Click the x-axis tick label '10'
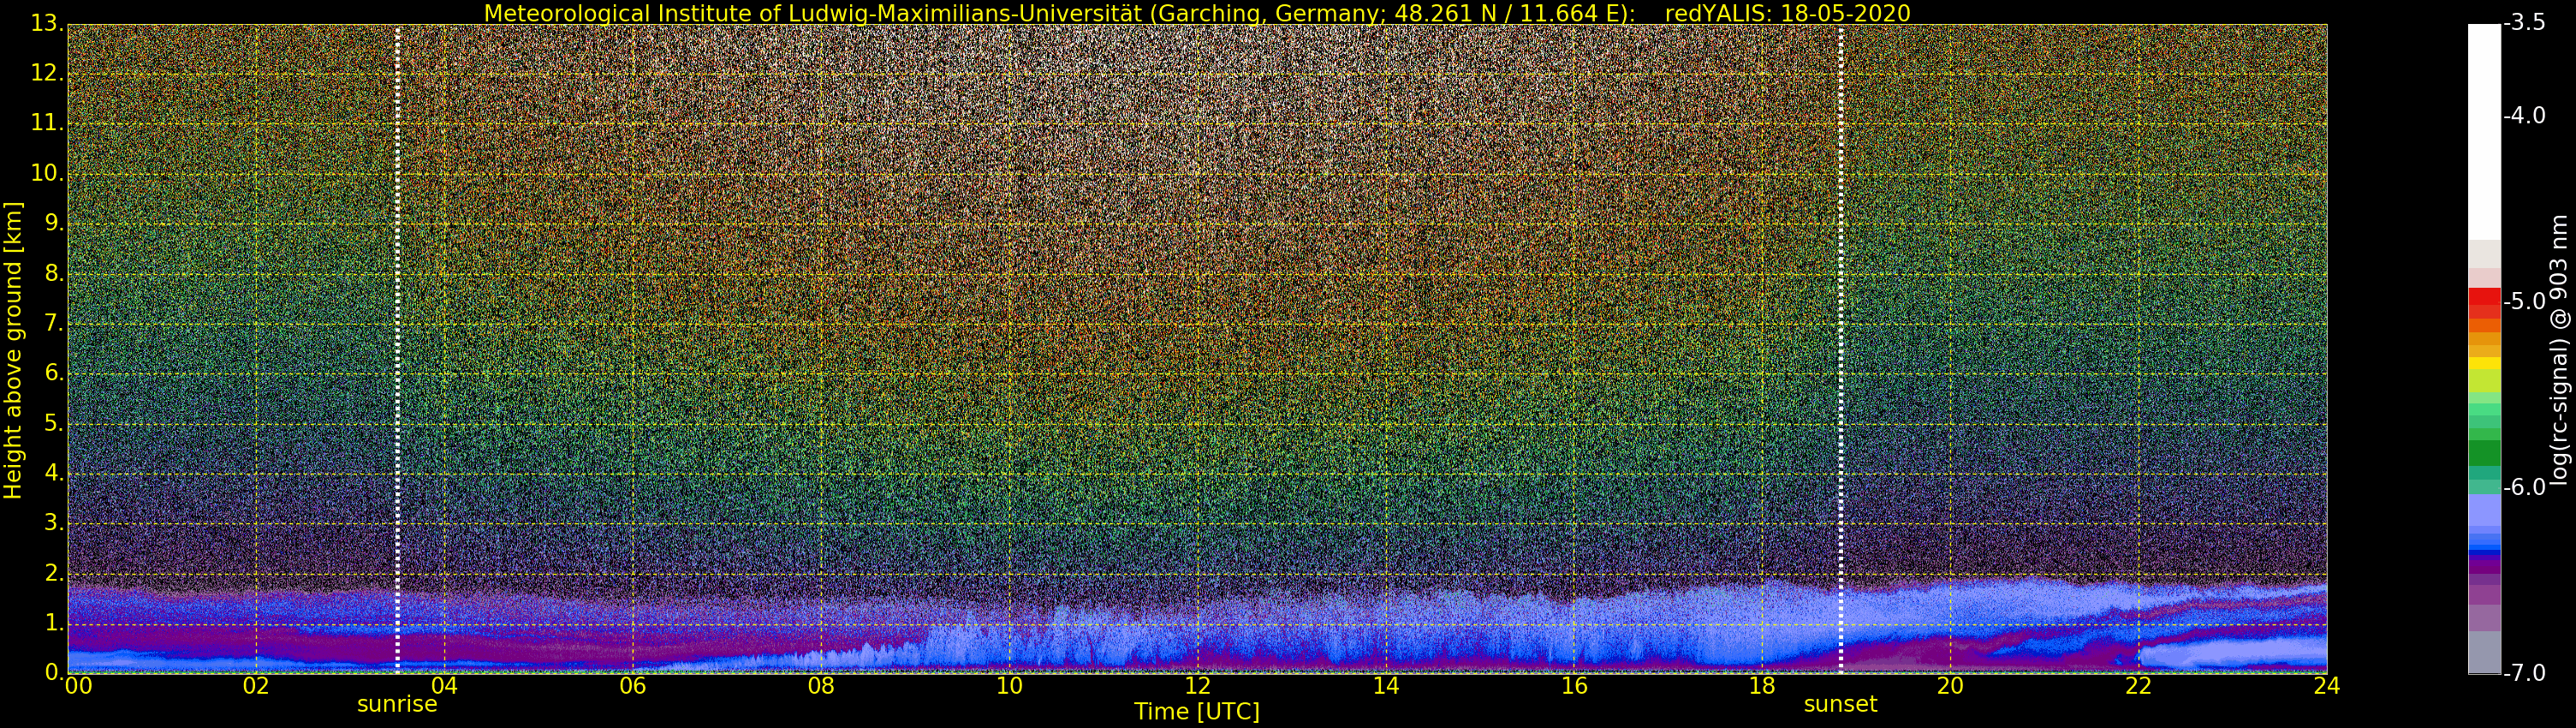This screenshot has width=2576, height=728. [1009, 686]
